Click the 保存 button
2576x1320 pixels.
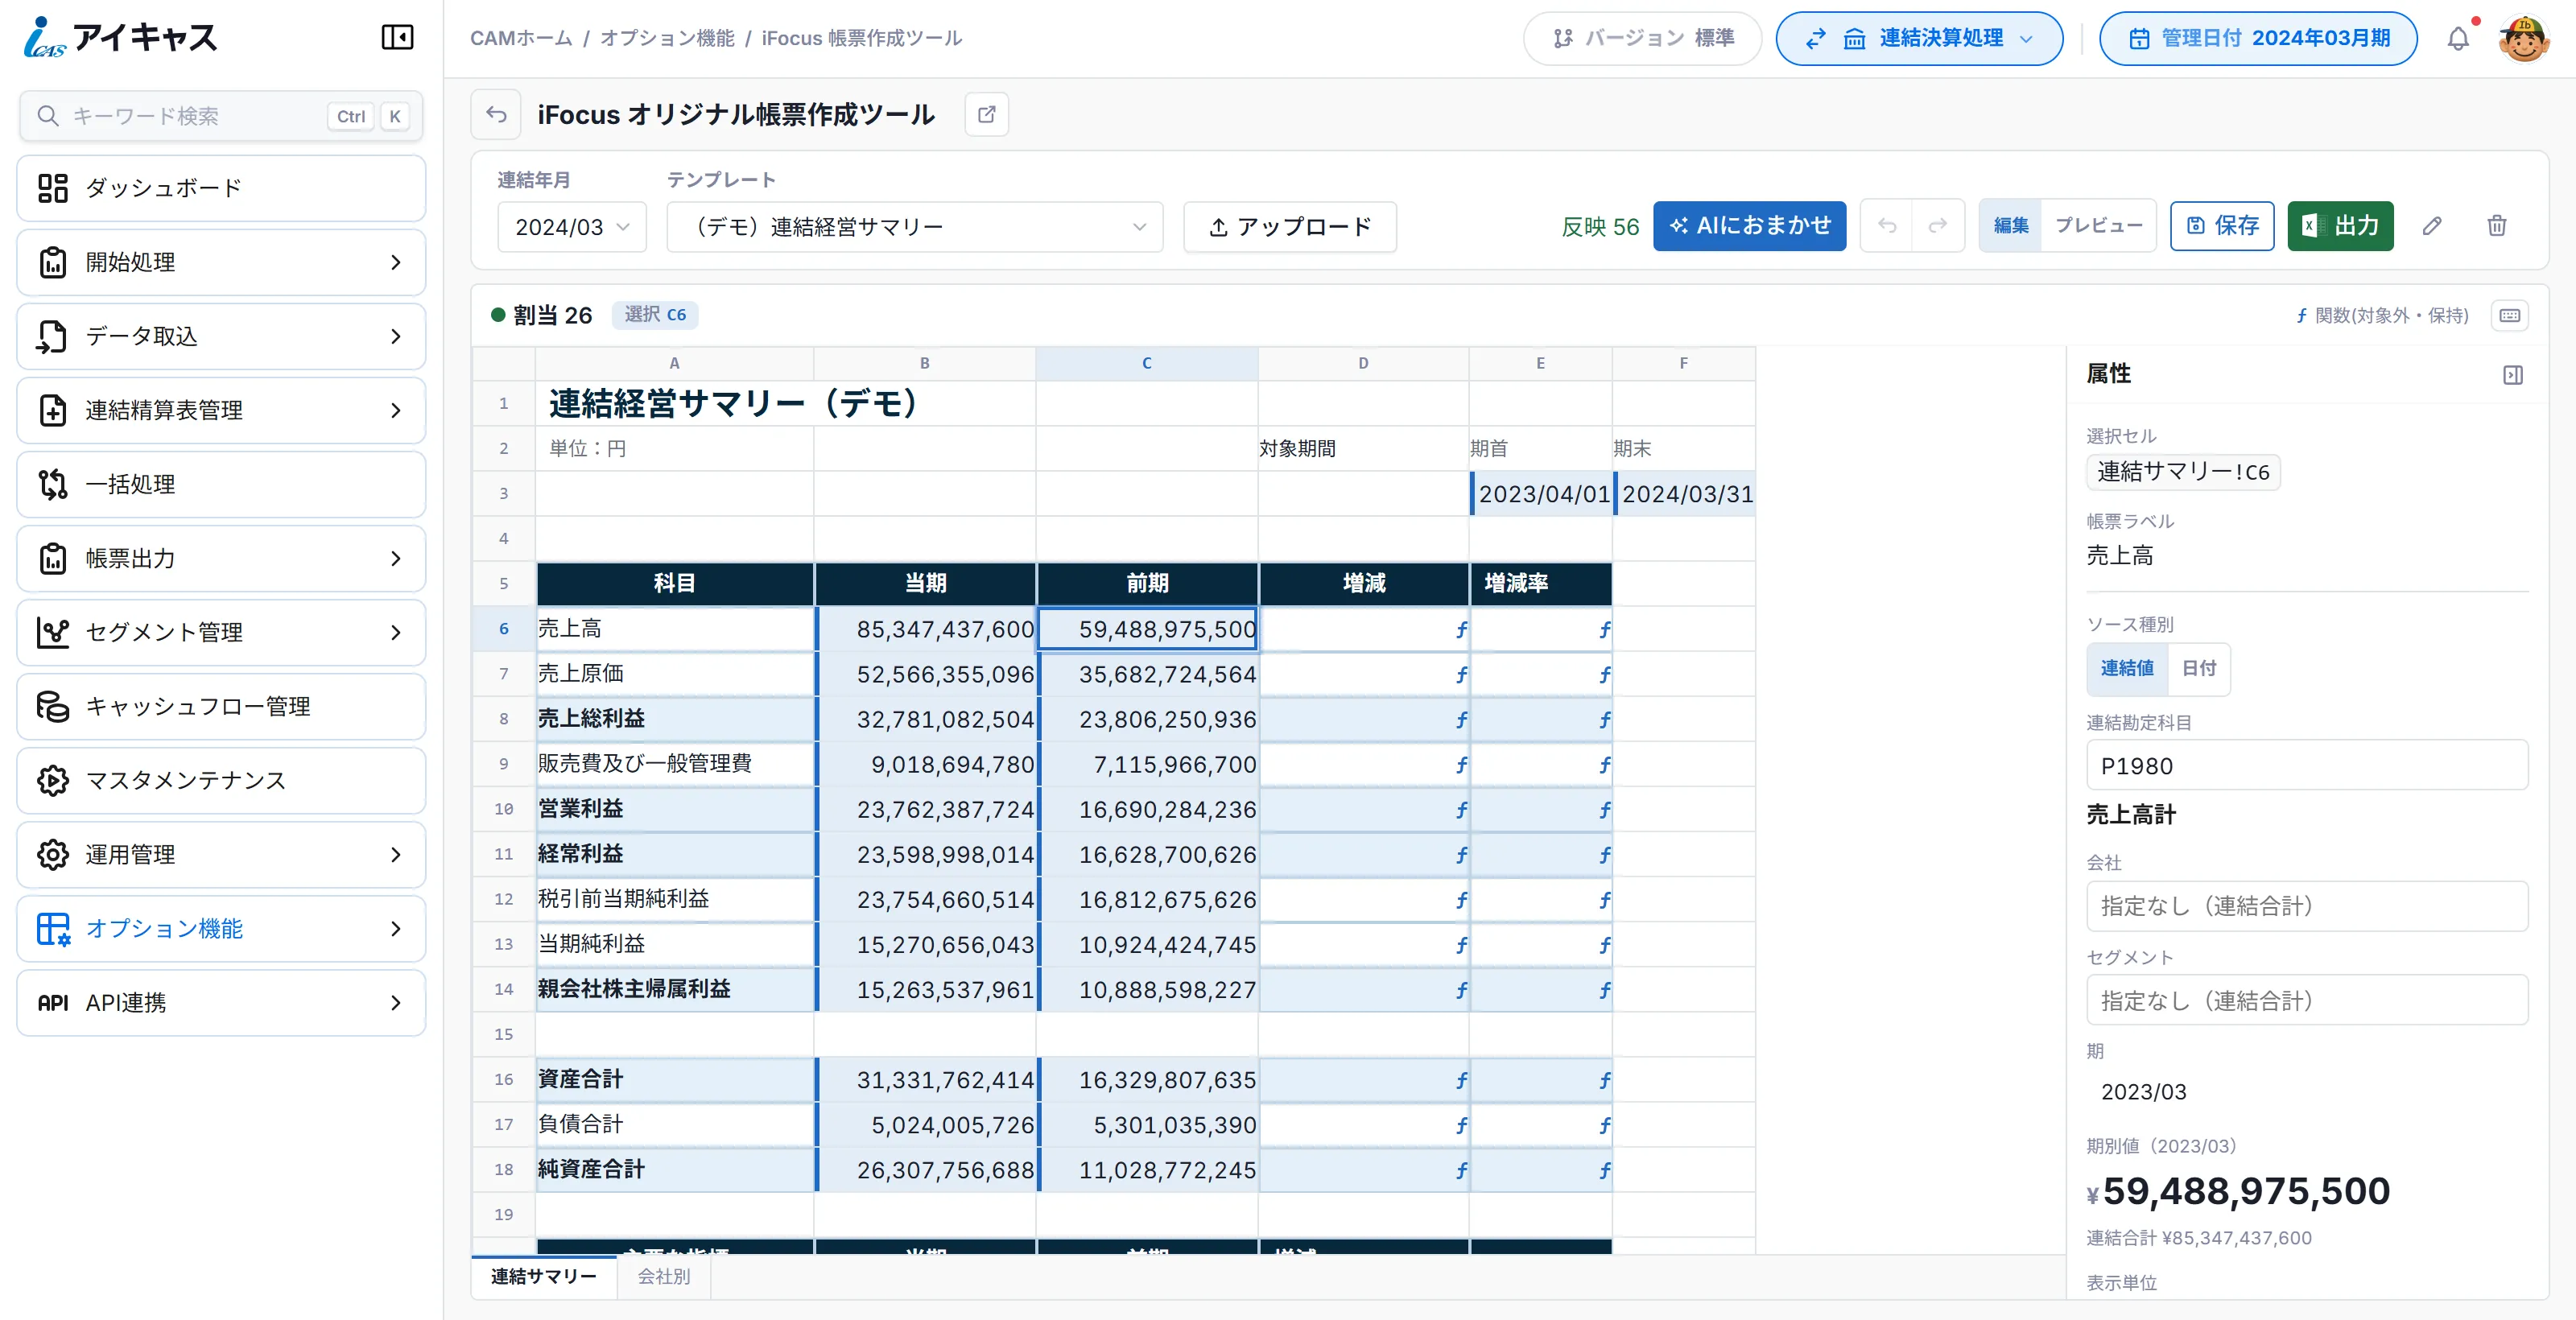[x=2222, y=226]
